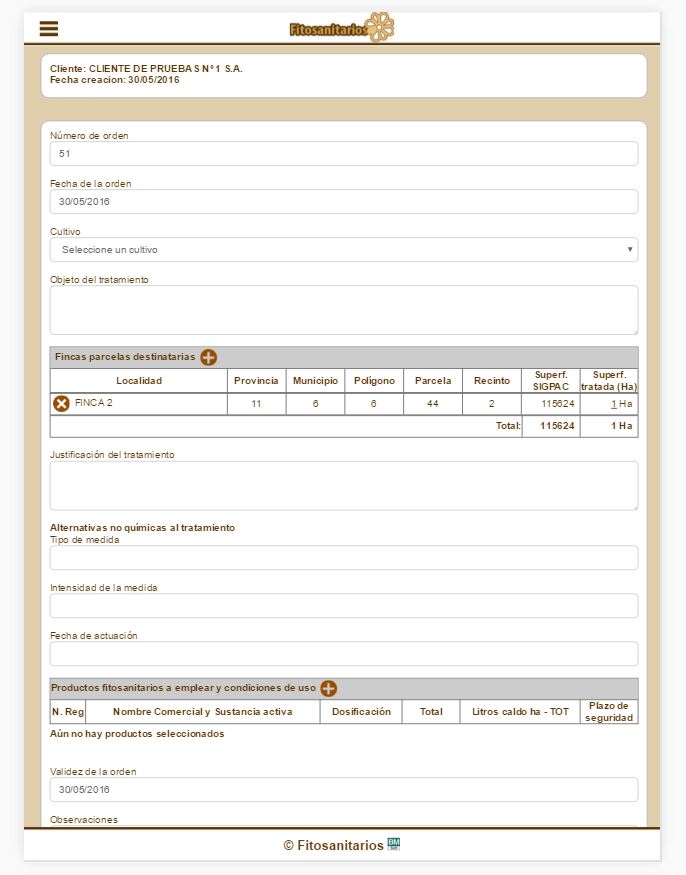Click the Justificación del tratamiento textarea
686x875 pixels.
coord(344,486)
